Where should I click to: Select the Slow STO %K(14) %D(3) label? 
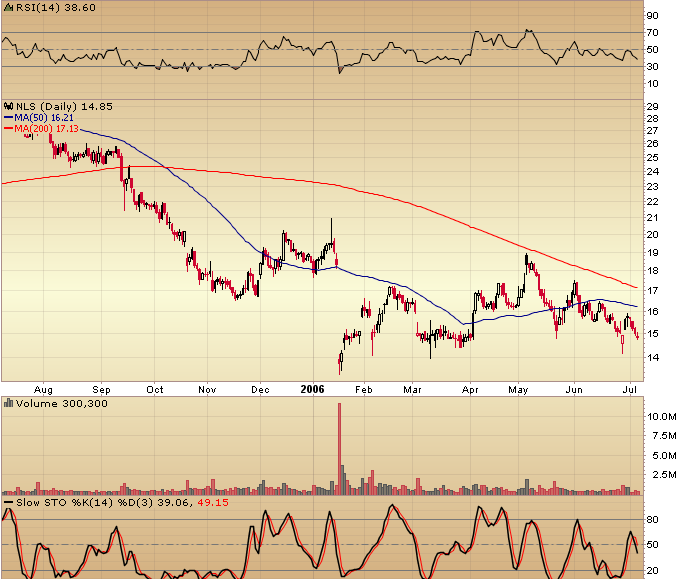(x=84, y=502)
